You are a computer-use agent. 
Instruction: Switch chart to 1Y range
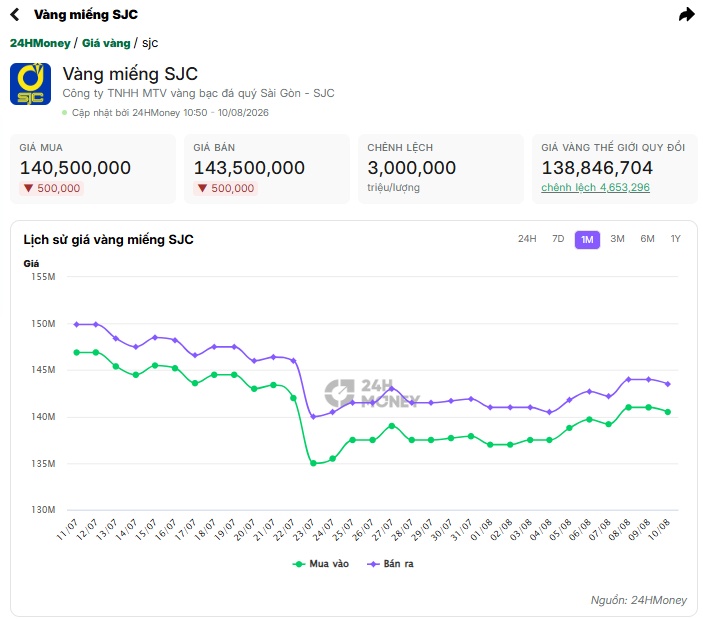[x=676, y=239]
